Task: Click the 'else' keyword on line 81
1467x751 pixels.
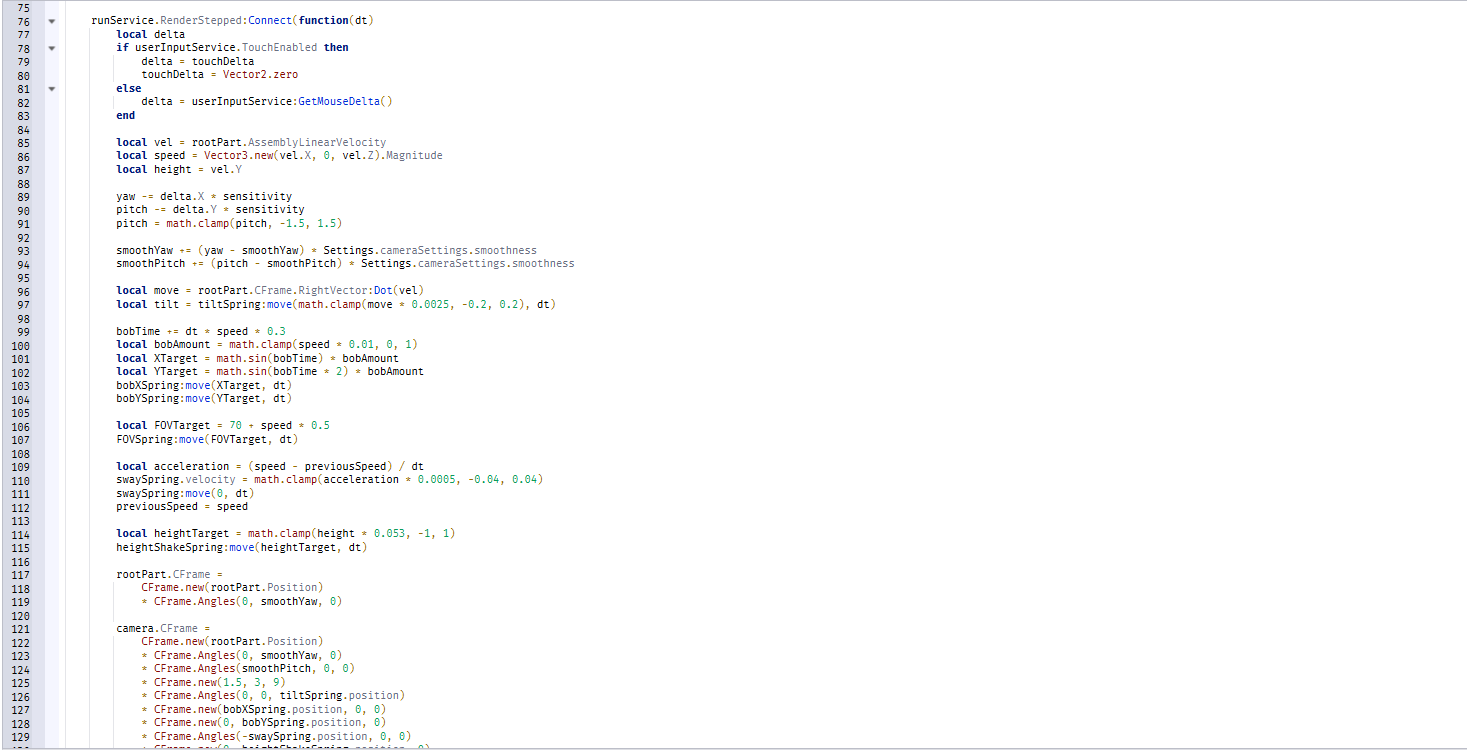Action: point(128,88)
